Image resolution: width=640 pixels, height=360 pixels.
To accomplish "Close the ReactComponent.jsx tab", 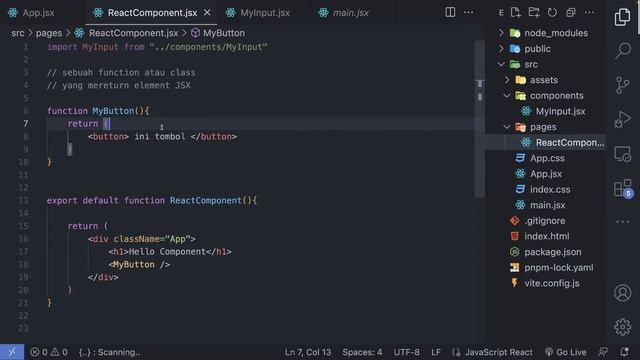I will (x=207, y=13).
